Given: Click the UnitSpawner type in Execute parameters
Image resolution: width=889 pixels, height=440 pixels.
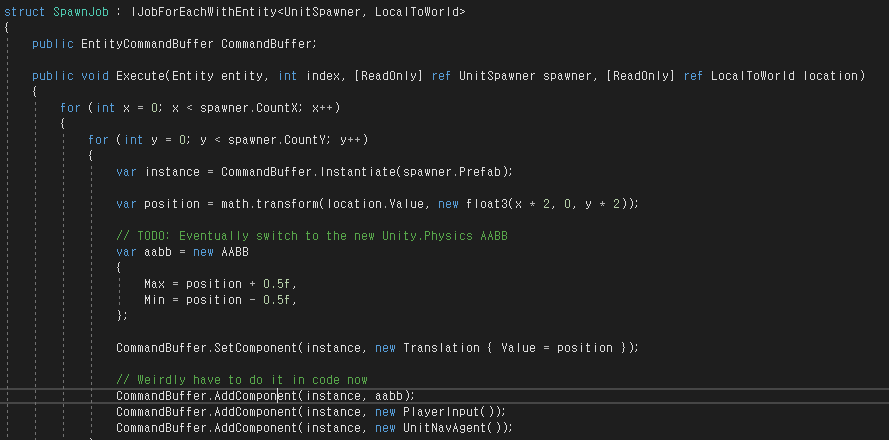Looking at the screenshot, I should point(497,76).
